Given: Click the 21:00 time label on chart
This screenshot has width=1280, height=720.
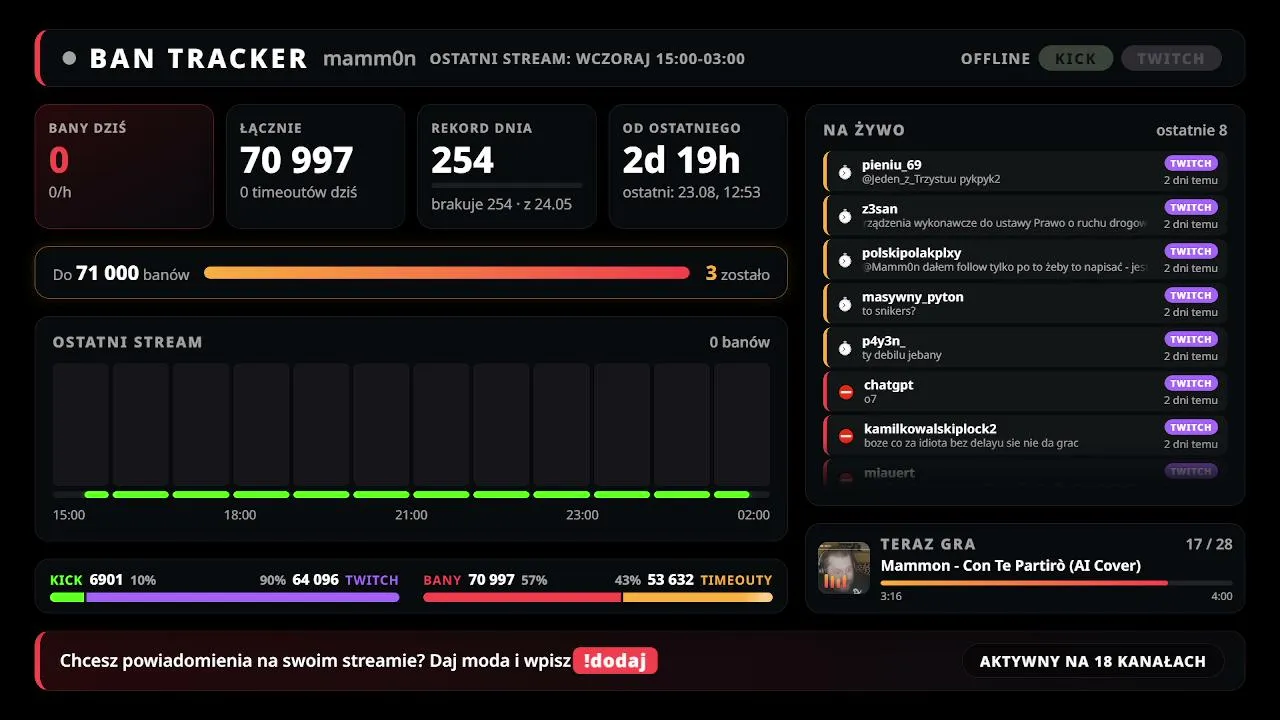Looking at the screenshot, I should tap(411, 515).
